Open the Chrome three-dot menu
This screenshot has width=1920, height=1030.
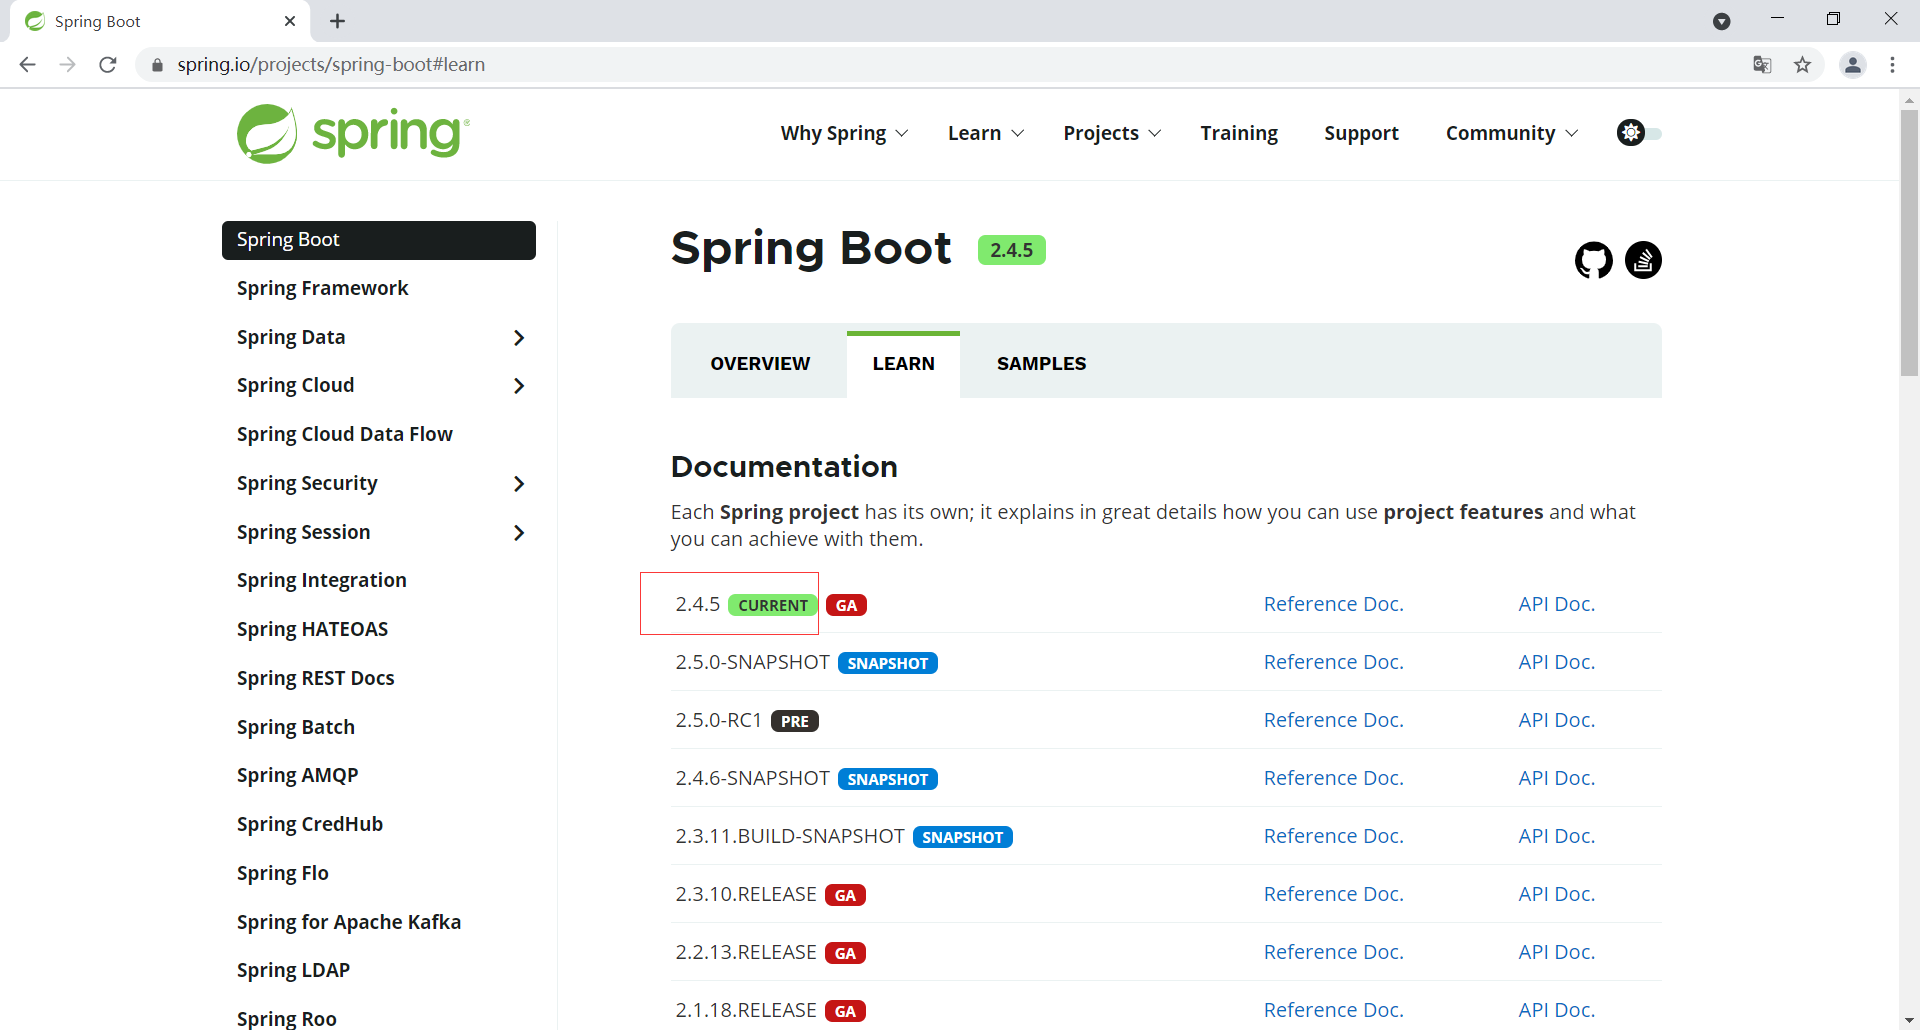click(1892, 65)
